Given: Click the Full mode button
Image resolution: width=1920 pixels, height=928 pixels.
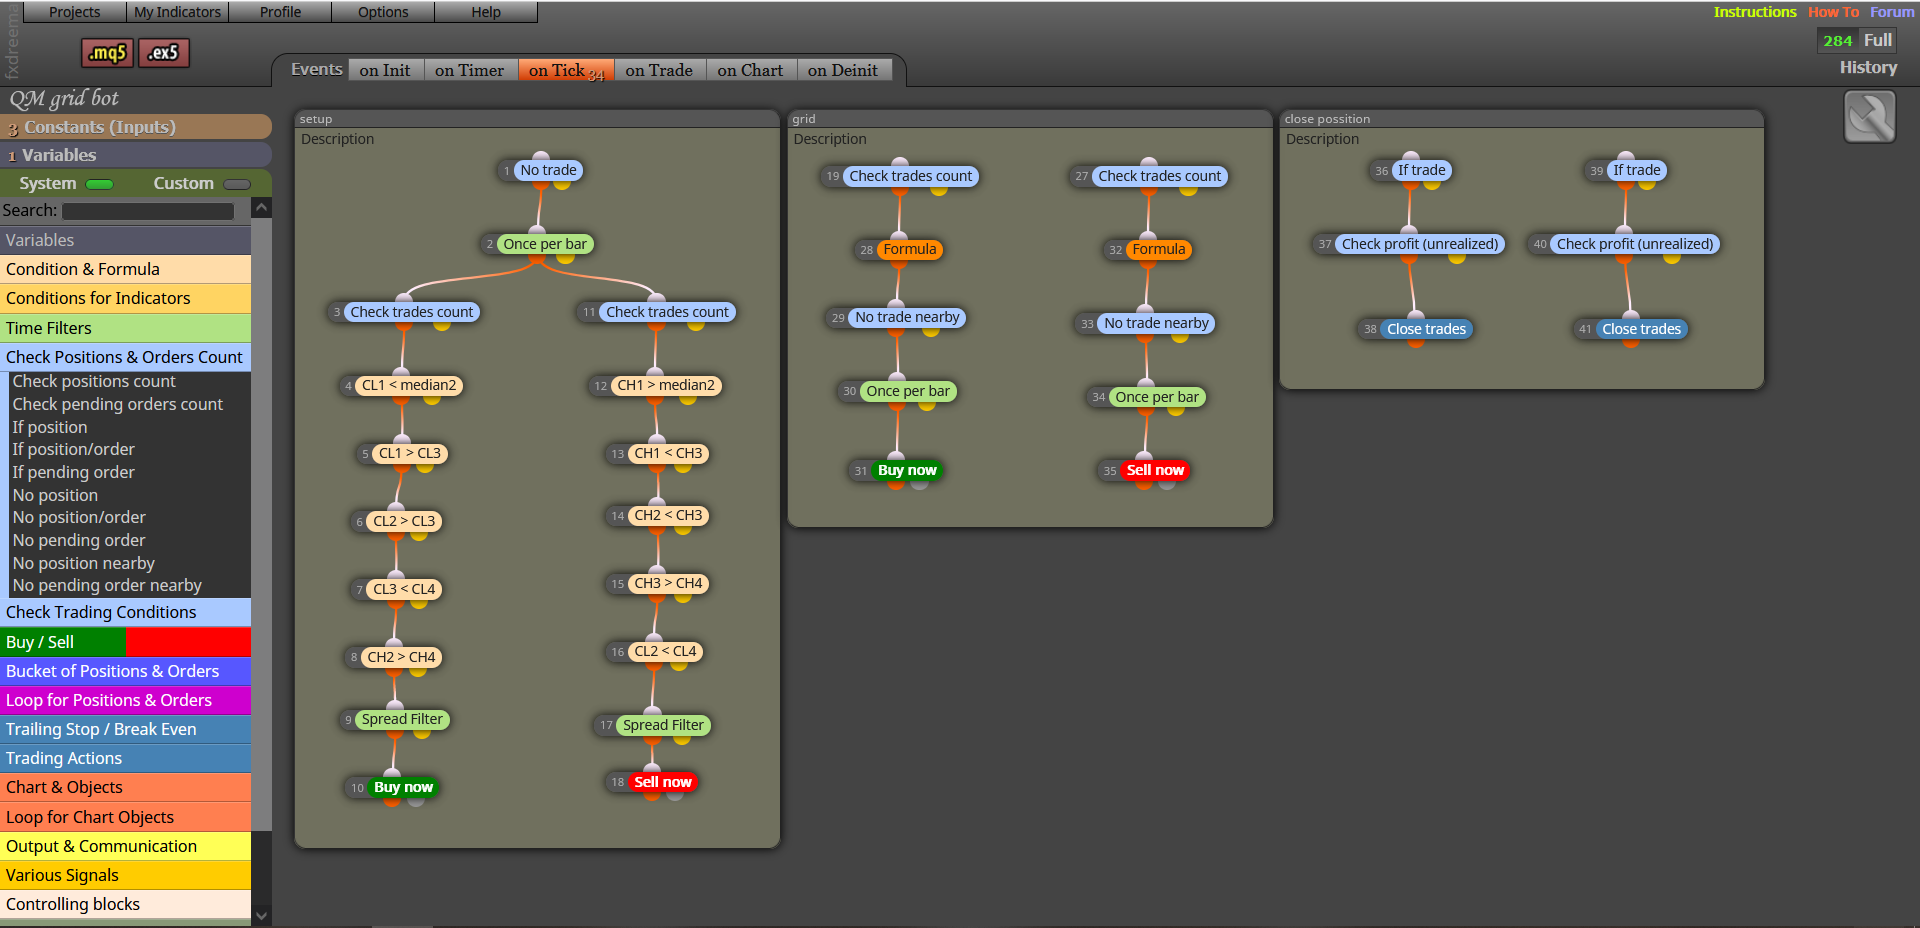Looking at the screenshot, I should pos(1878,40).
